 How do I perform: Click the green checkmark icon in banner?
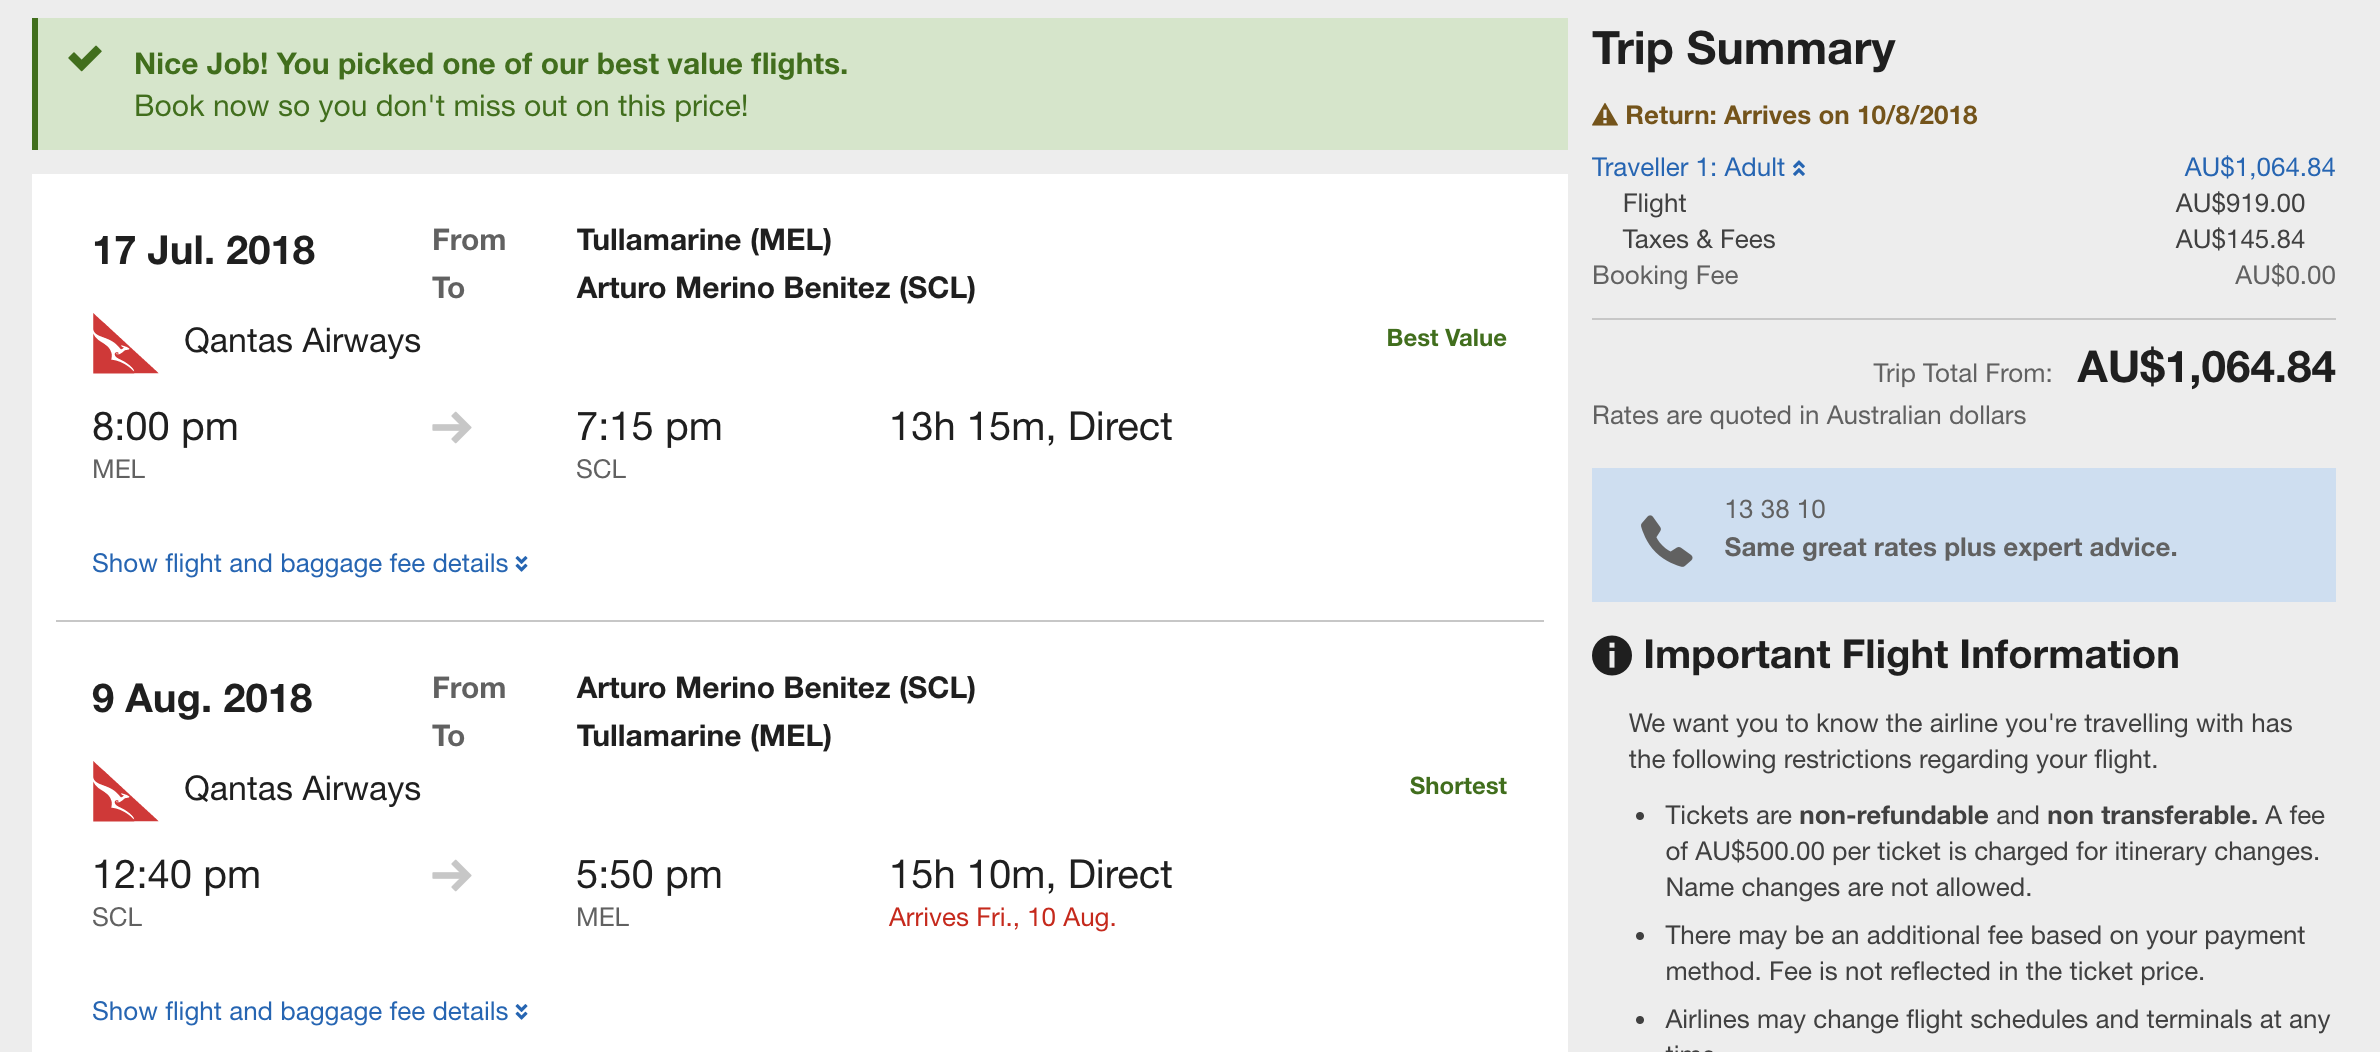85,59
